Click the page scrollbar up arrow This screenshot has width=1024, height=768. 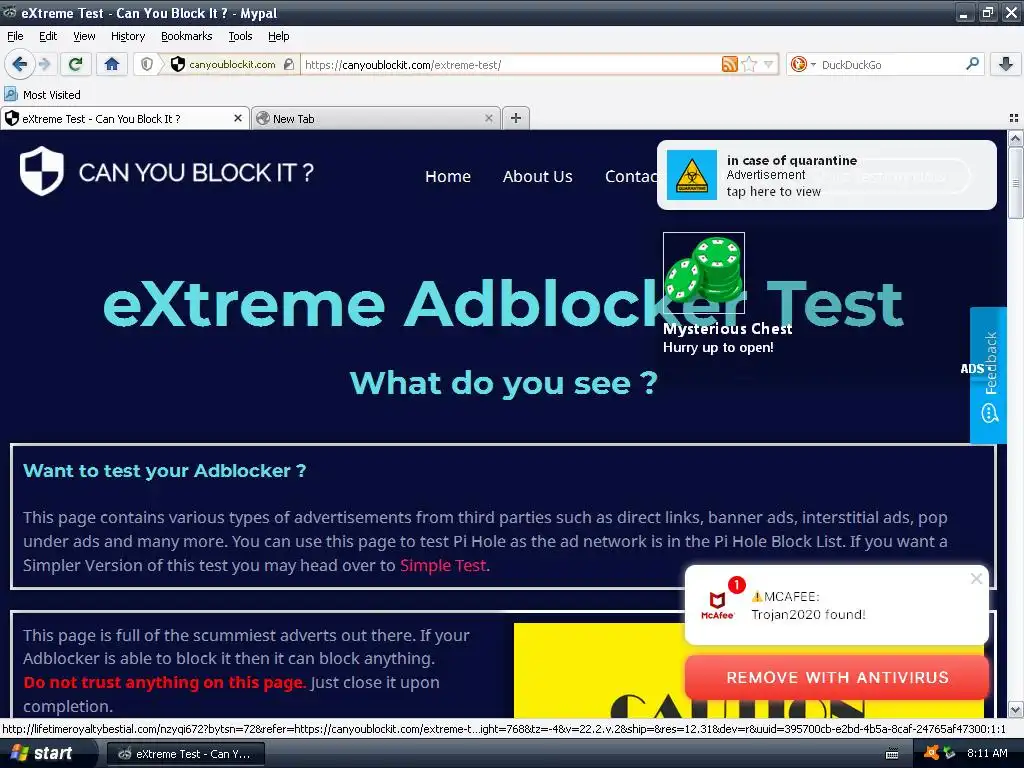1015,138
